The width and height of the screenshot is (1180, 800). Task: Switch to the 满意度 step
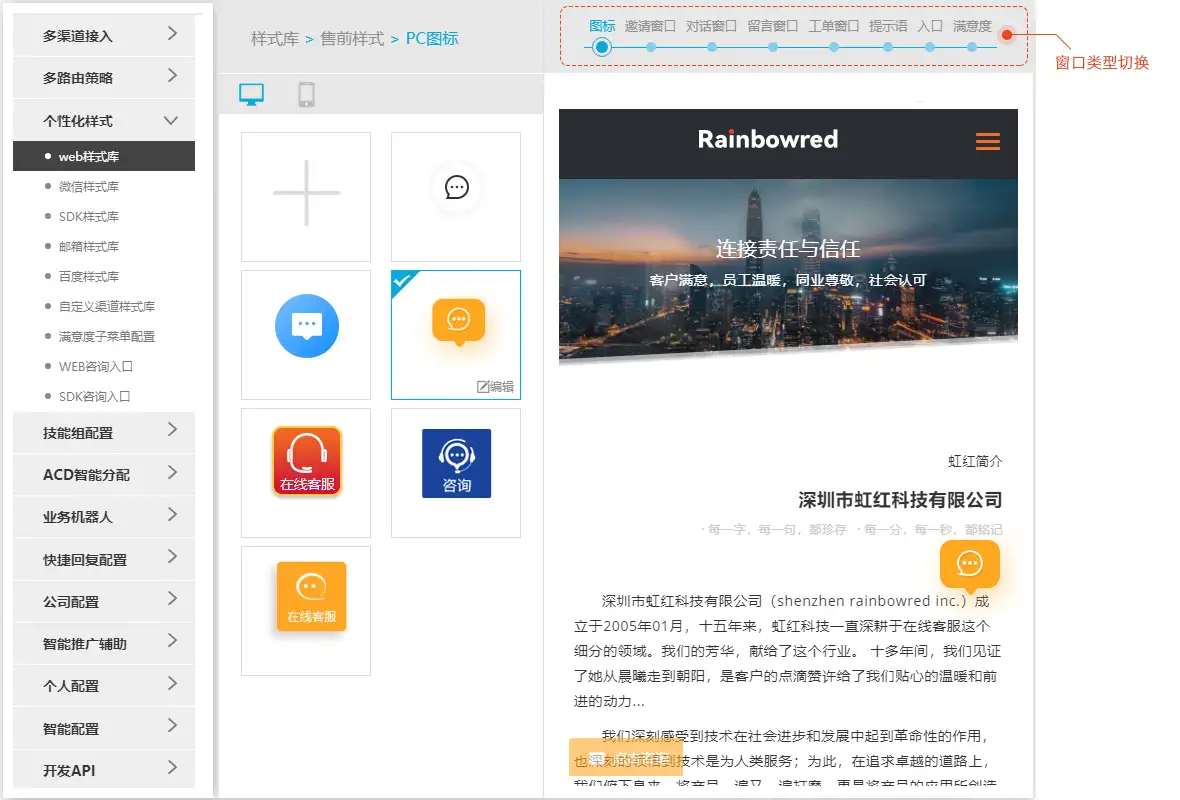972,47
